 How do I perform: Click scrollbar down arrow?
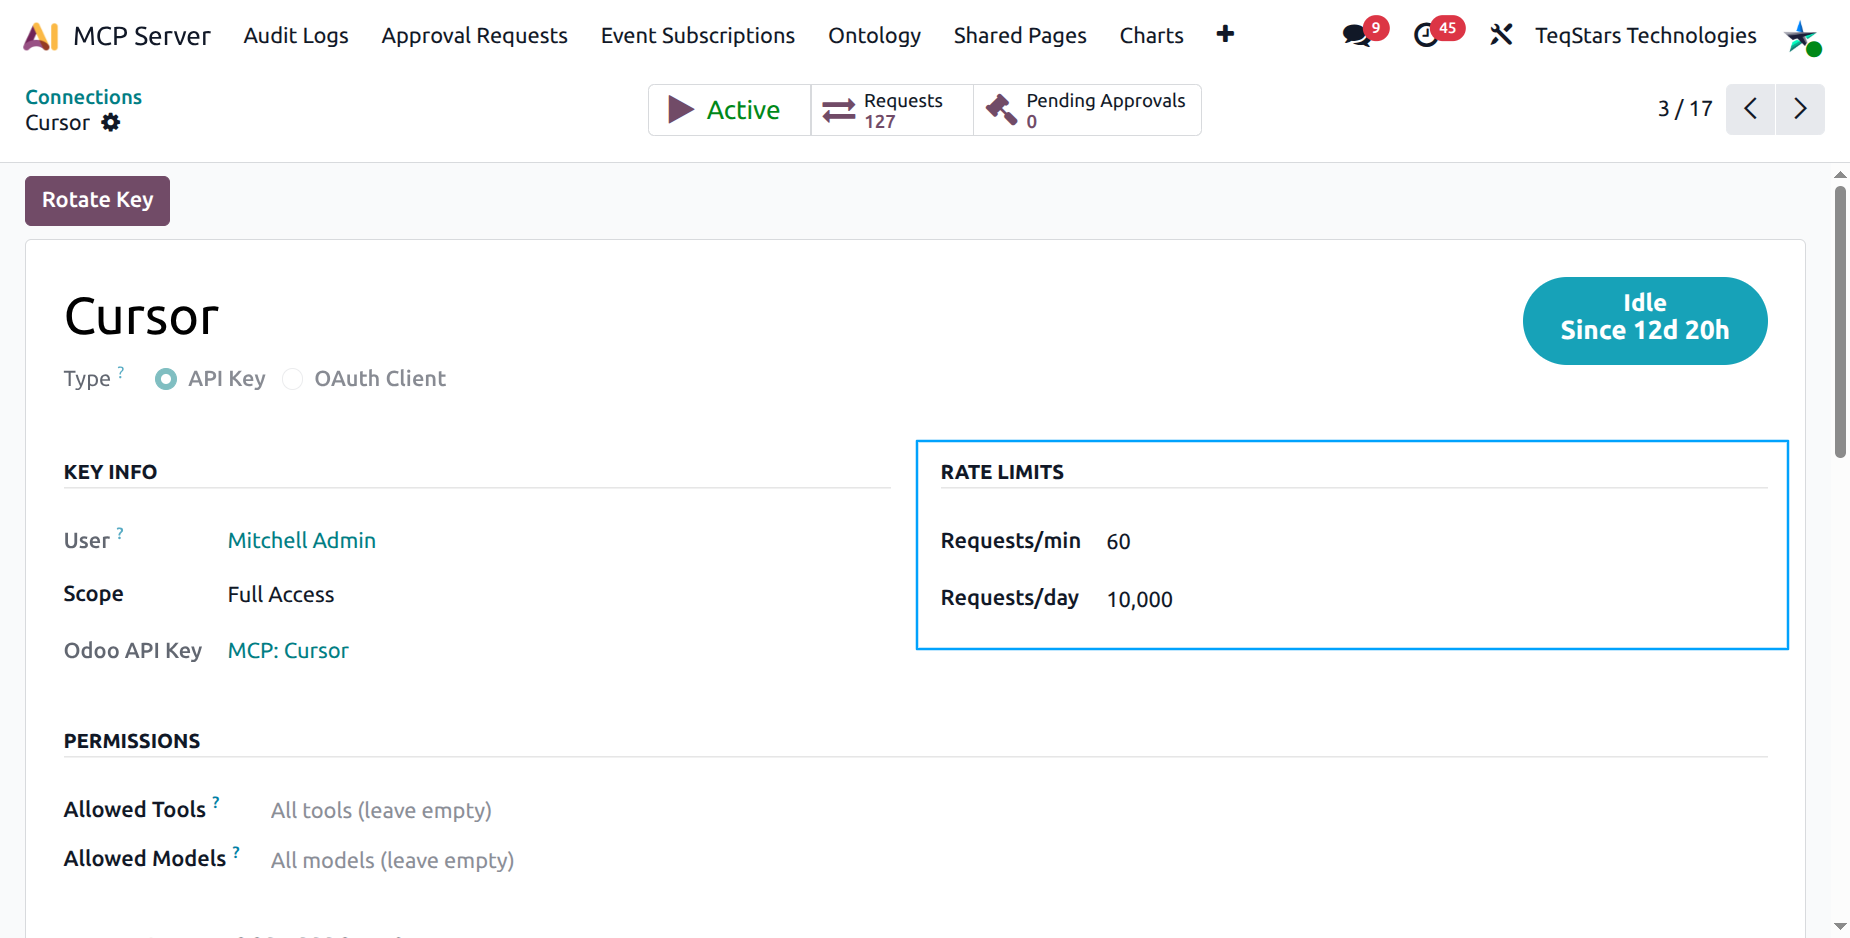click(x=1840, y=927)
